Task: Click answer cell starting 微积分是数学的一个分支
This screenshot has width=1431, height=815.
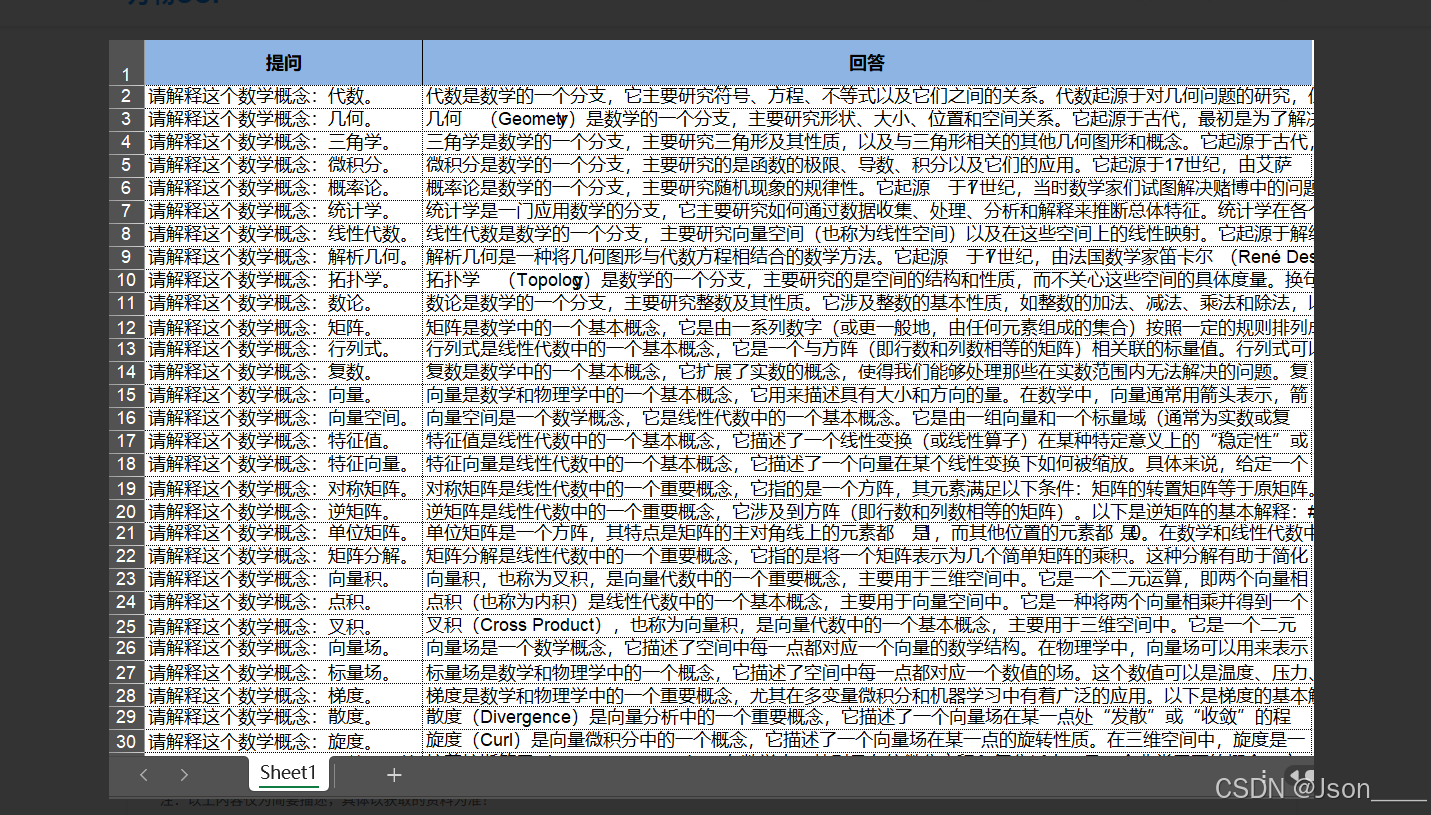Action: (x=867, y=165)
